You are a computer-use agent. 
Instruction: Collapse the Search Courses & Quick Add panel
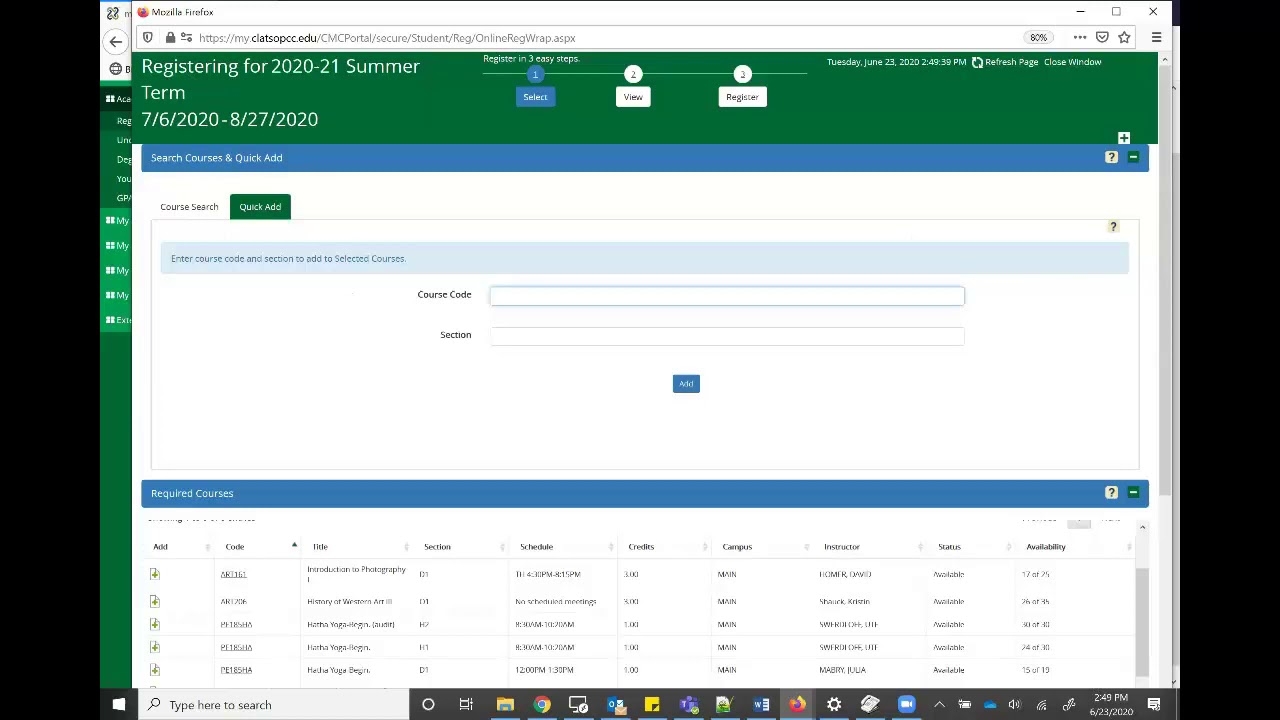pos(1133,157)
